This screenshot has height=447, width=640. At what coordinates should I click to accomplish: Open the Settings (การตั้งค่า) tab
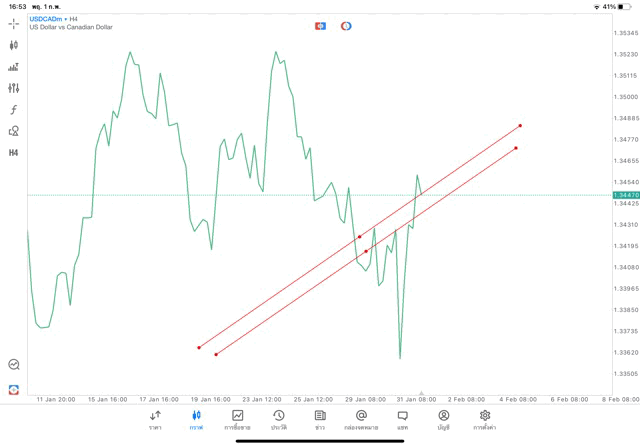point(485,419)
